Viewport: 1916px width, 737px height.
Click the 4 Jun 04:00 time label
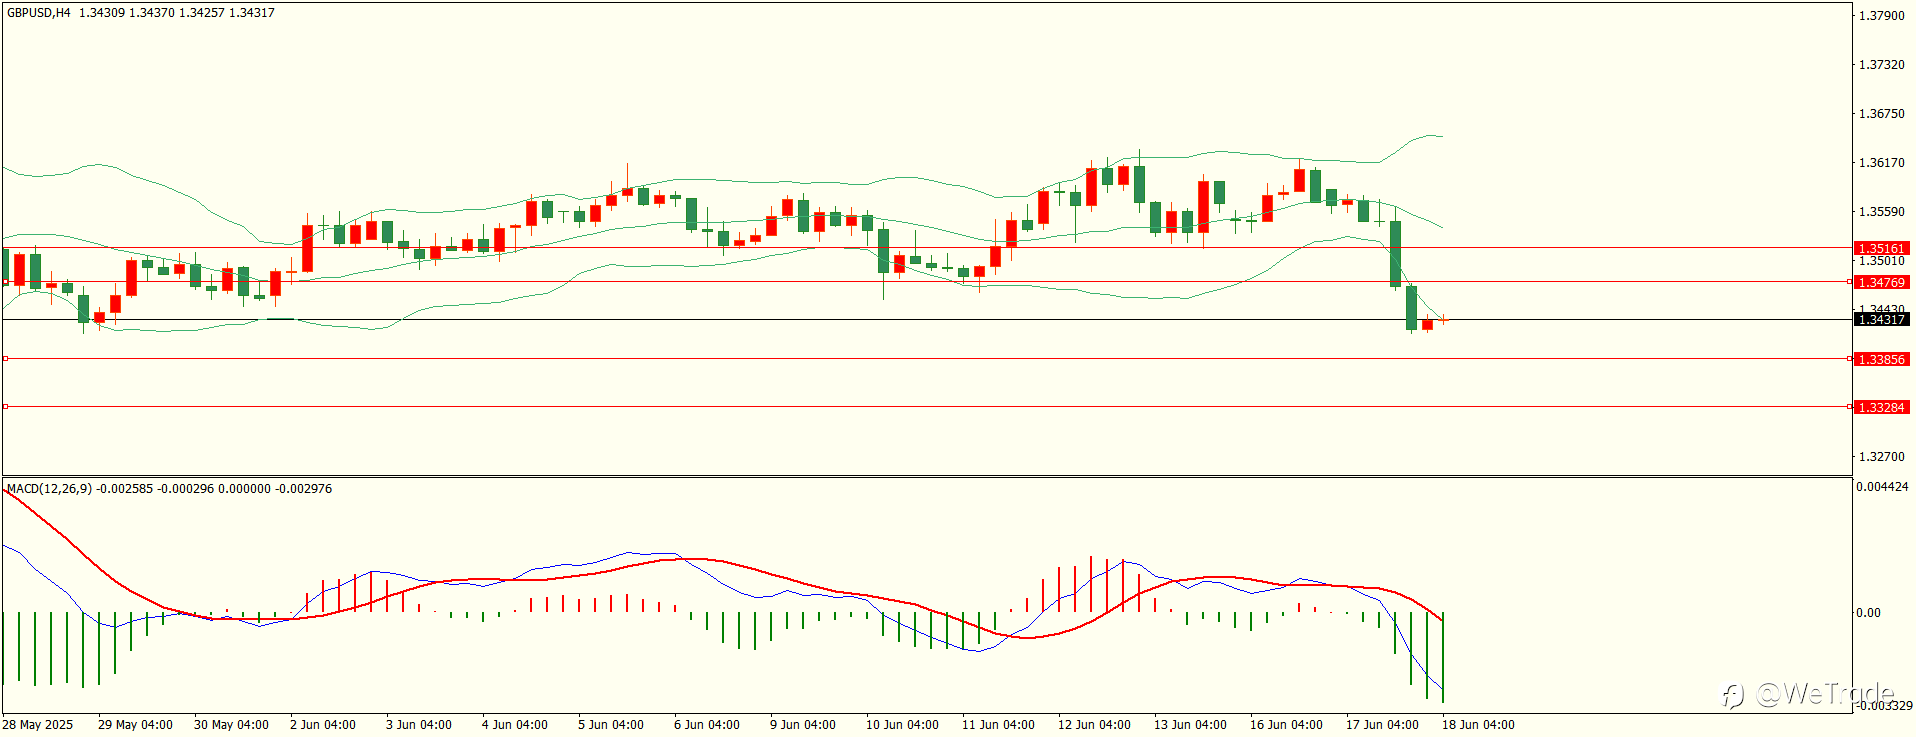pyautogui.click(x=515, y=725)
